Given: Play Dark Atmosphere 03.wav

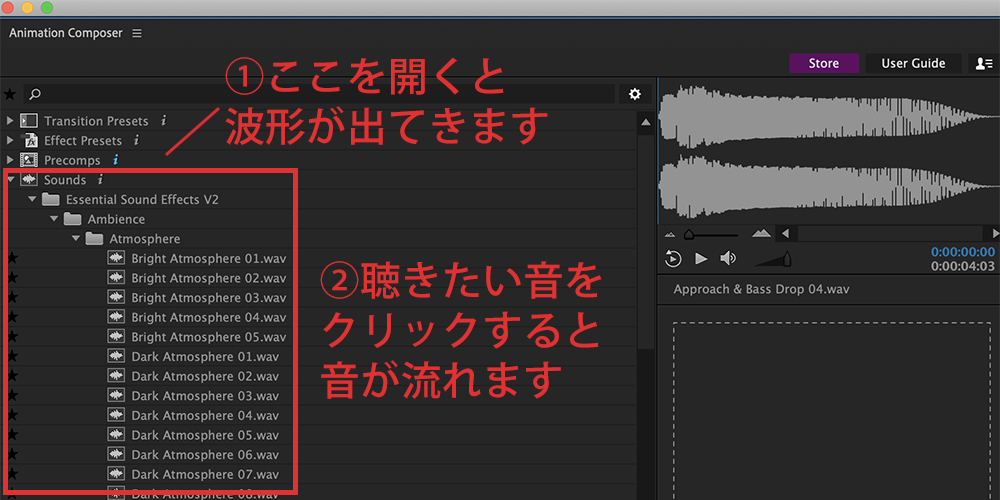Looking at the screenshot, I should [205, 396].
